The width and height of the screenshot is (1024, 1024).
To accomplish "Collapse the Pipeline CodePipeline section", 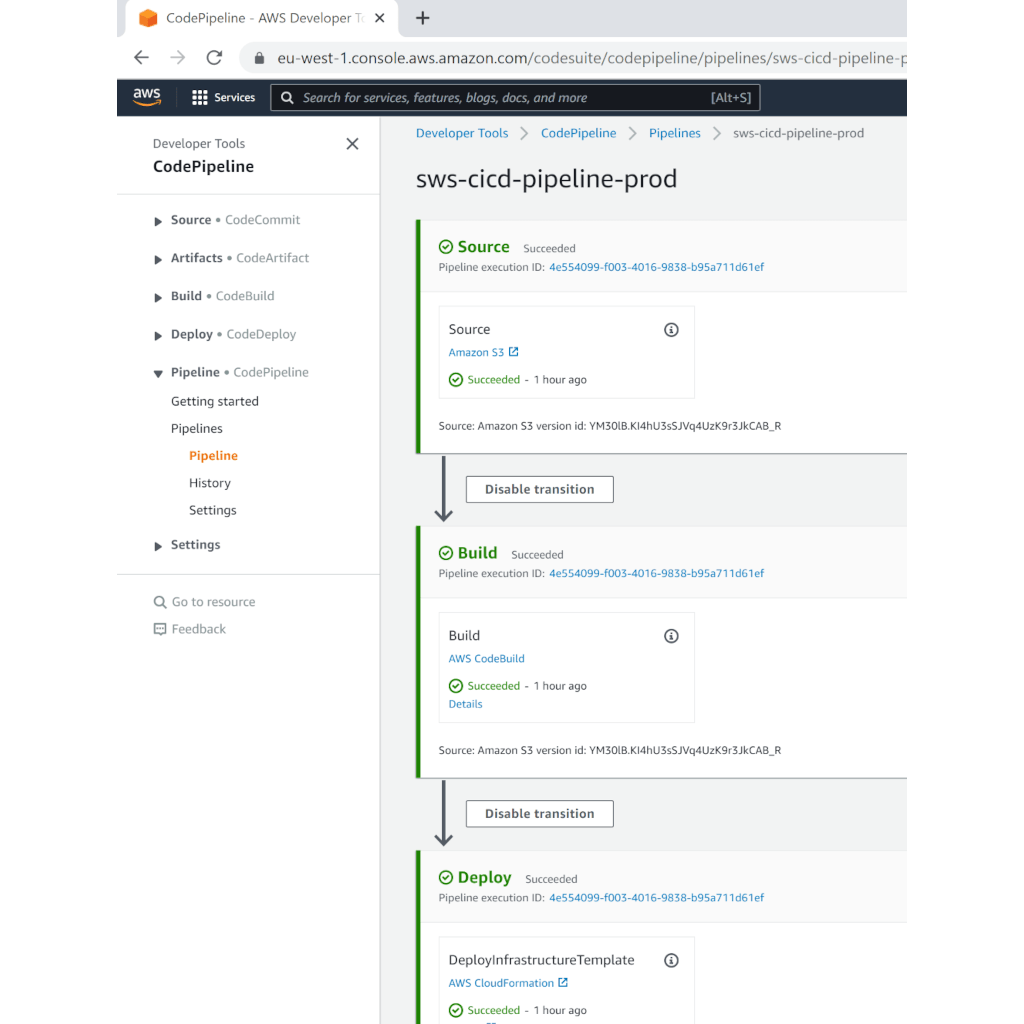I will tap(158, 373).
